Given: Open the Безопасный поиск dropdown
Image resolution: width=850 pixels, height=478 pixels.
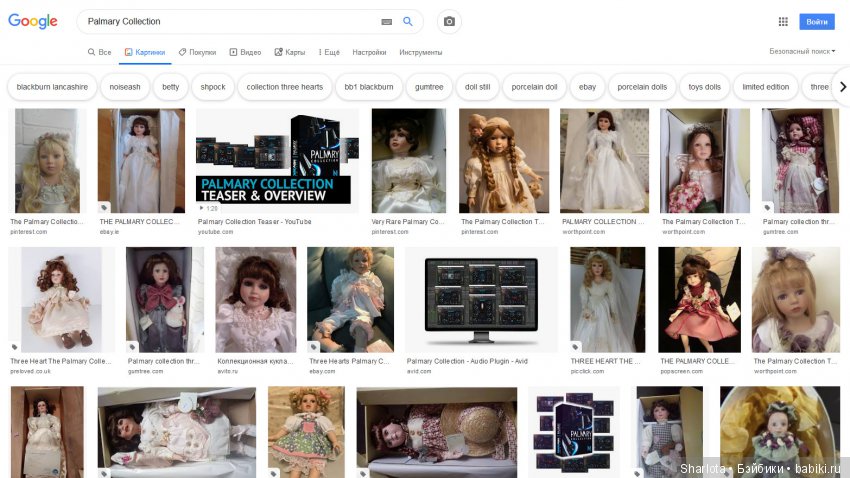Looking at the screenshot, I should pyautogui.click(x=802, y=51).
